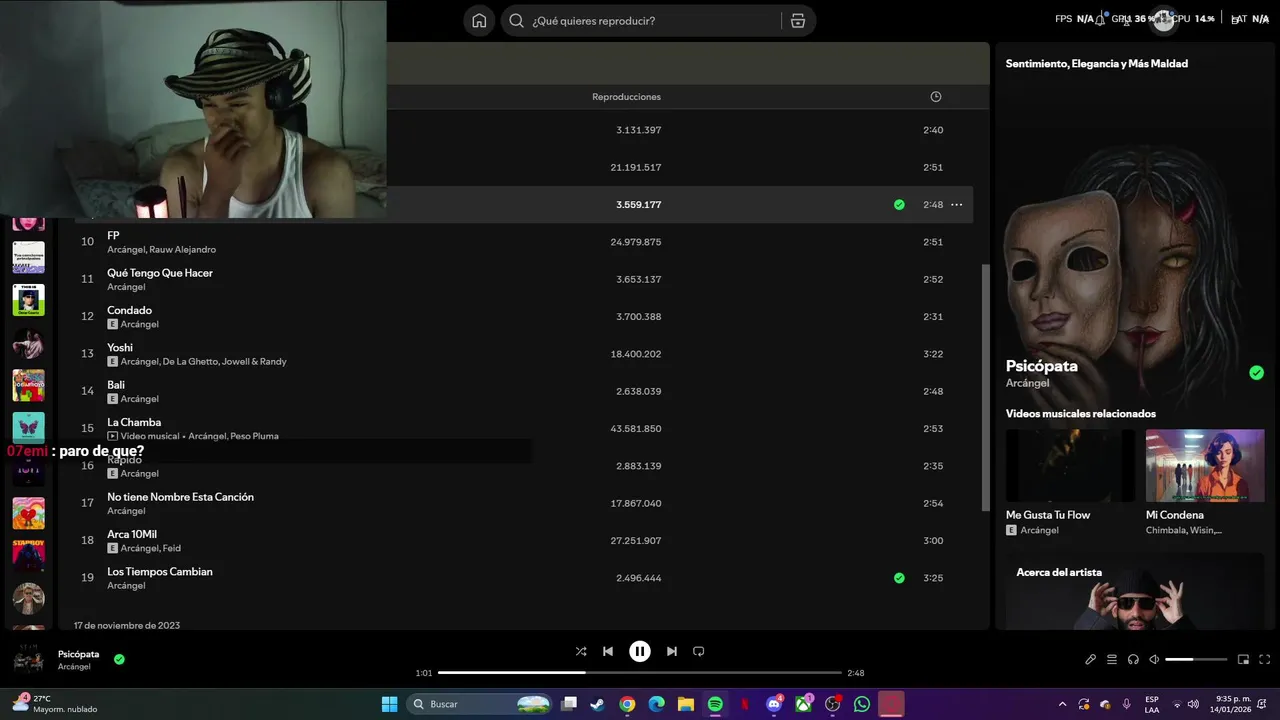Open the mini player
This screenshot has width=1280, height=720.
tap(1244, 659)
